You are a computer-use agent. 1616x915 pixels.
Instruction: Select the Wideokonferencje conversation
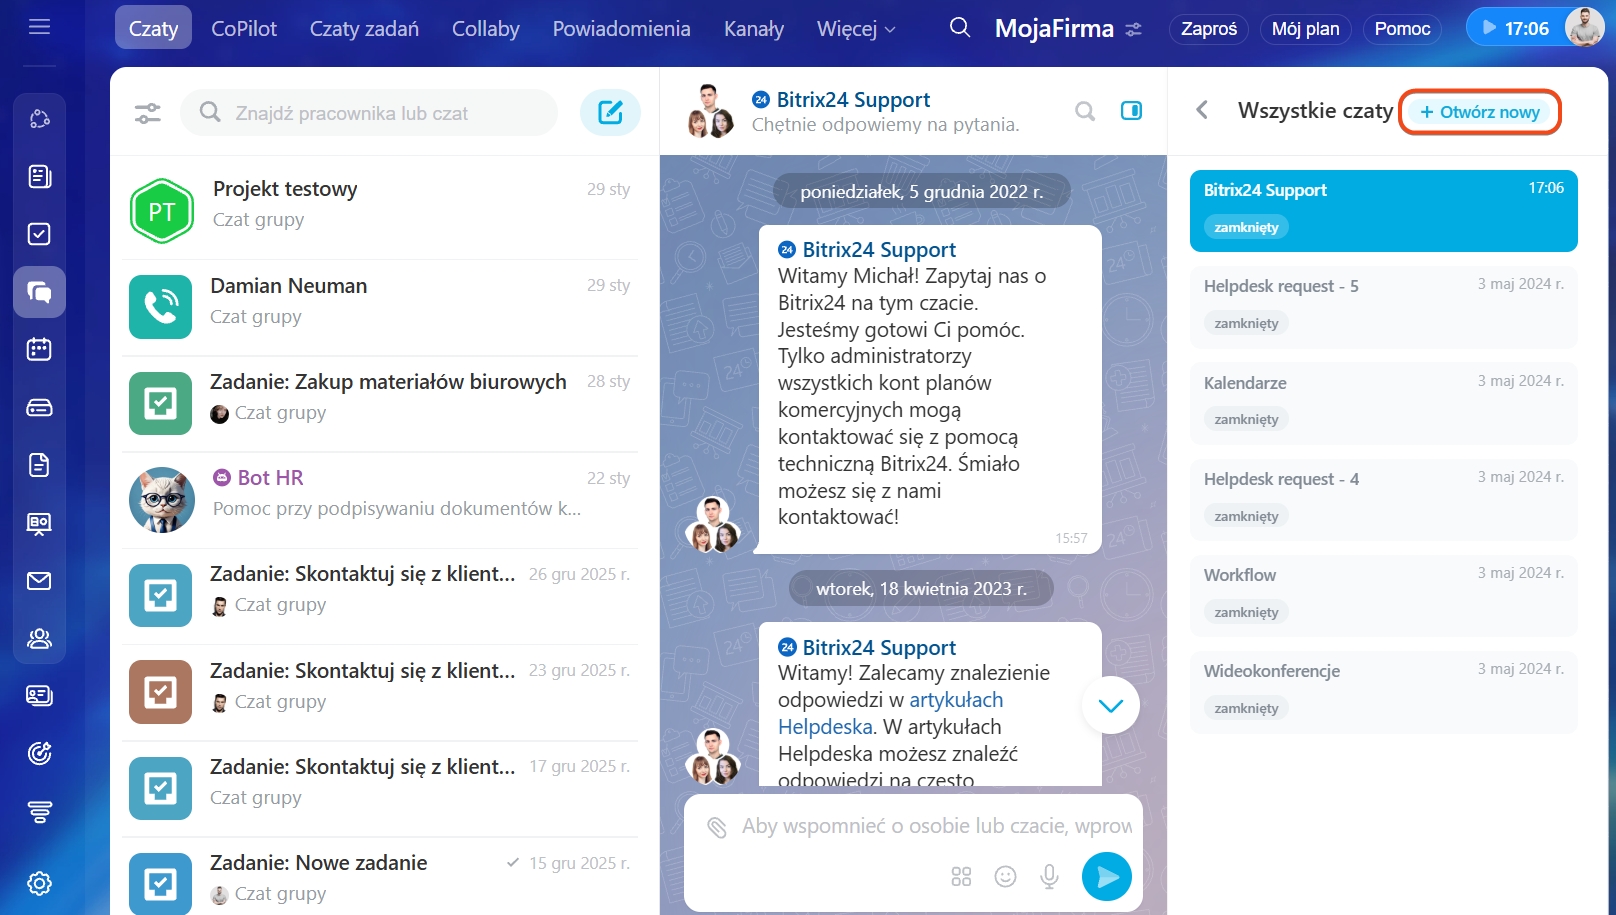(1383, 692)
